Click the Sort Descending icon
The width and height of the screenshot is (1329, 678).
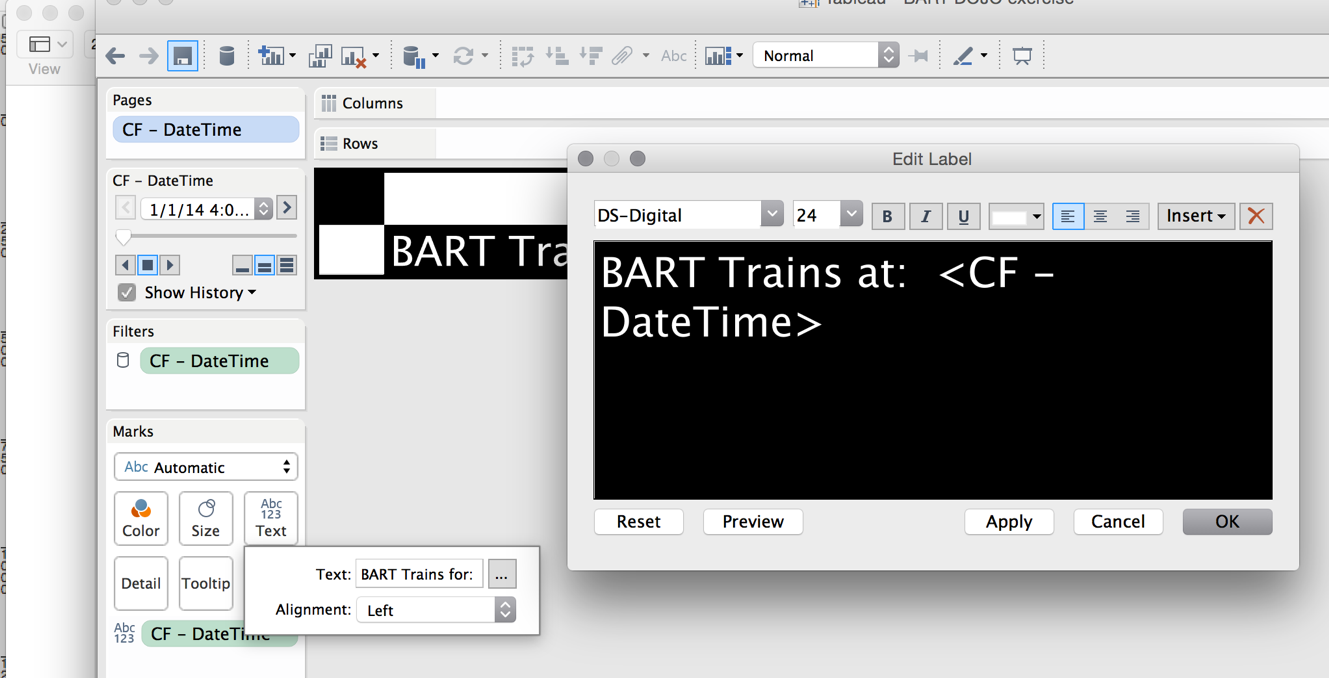pos(591,56)
